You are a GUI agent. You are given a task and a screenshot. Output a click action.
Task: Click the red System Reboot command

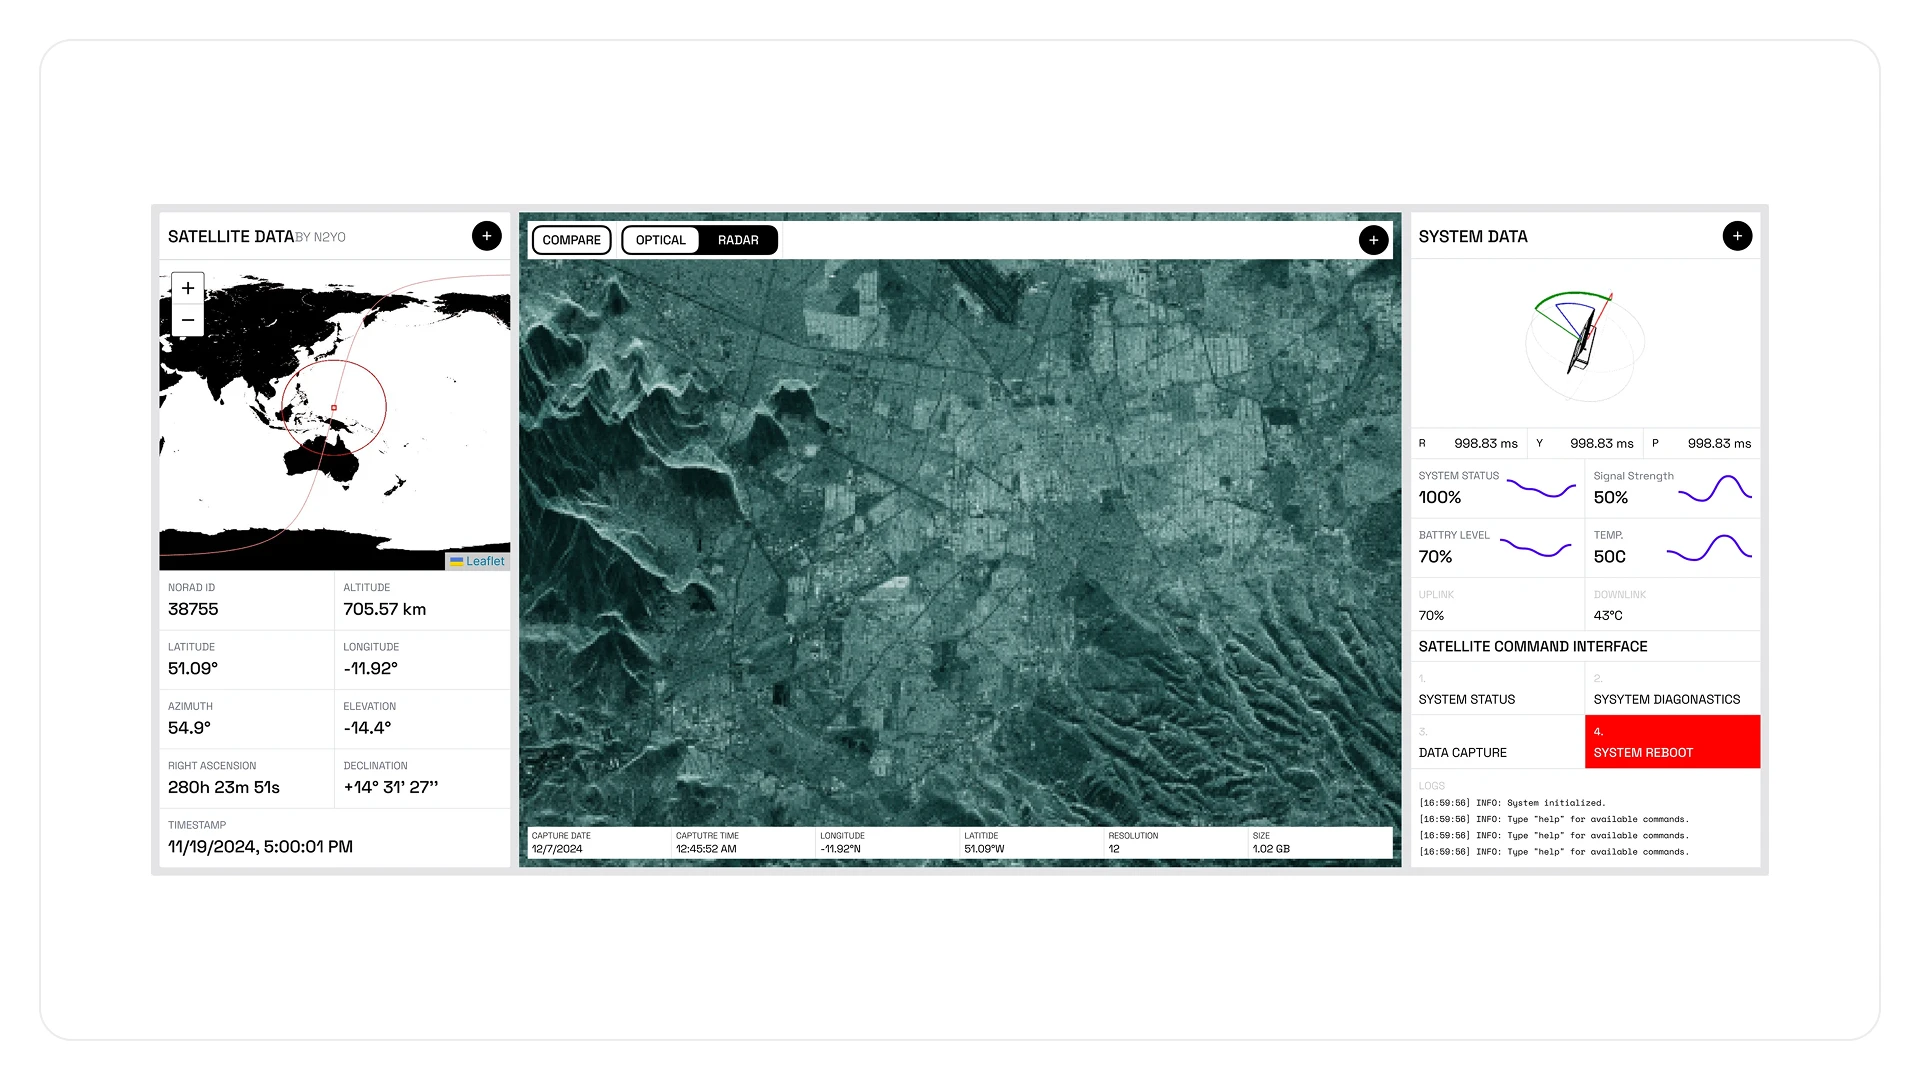pos(1672,742)
